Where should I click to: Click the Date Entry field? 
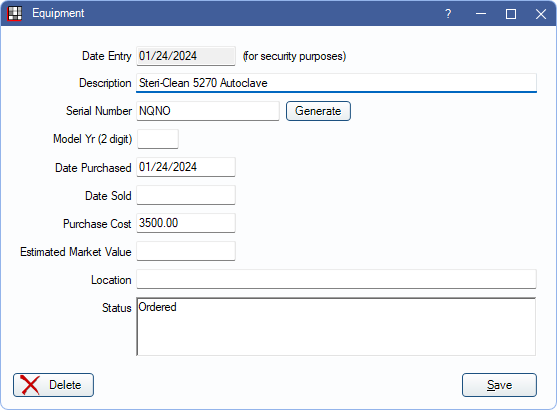(x=186, y=56)
